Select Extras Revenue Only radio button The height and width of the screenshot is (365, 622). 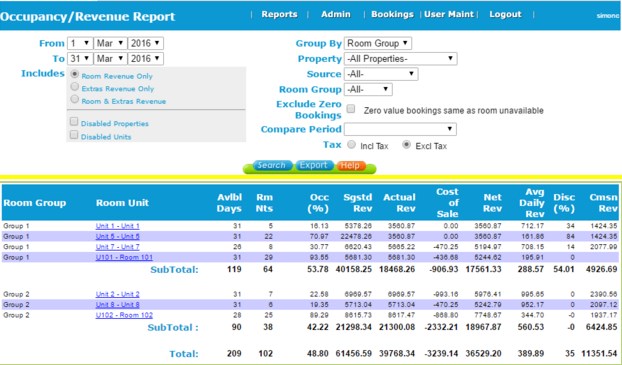click(74, 86)
